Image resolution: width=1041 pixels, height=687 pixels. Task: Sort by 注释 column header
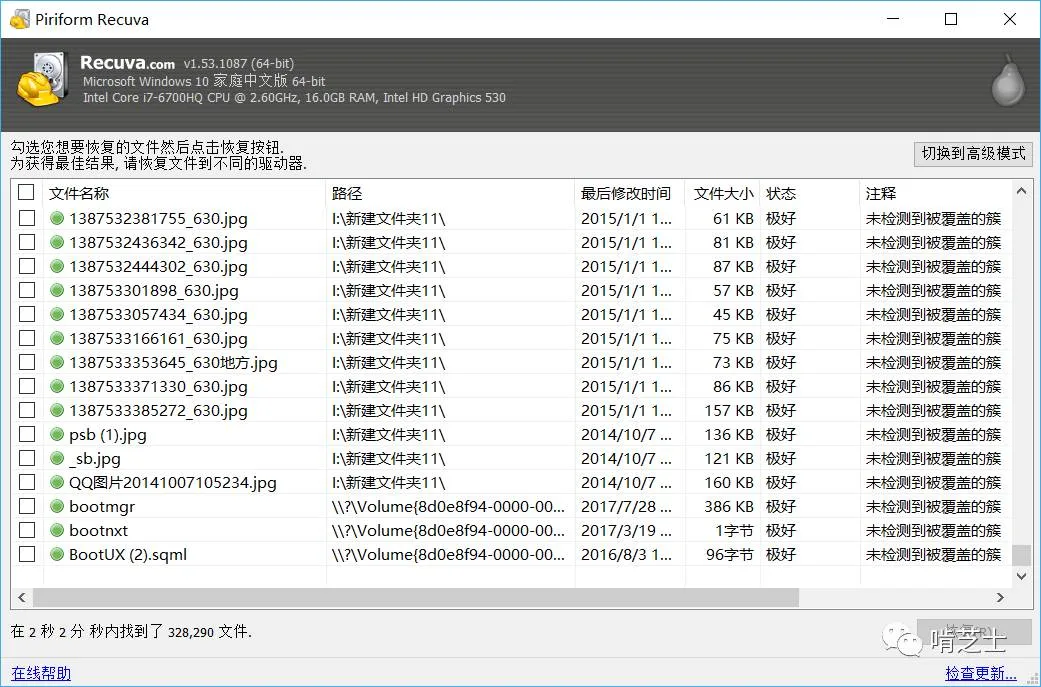(936, 193)
